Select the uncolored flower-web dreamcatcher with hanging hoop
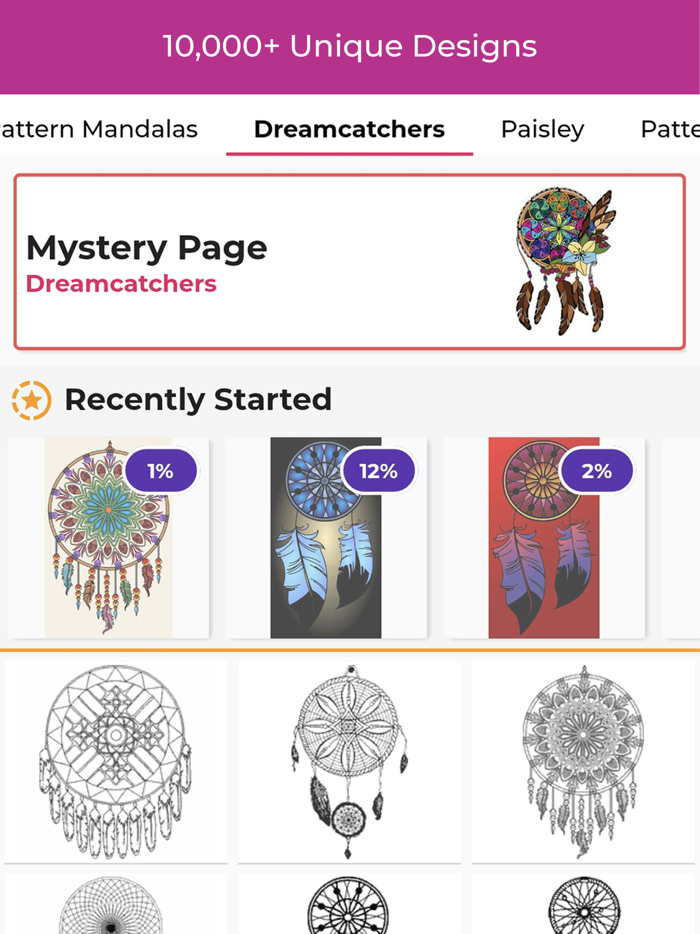 point(349,761)
